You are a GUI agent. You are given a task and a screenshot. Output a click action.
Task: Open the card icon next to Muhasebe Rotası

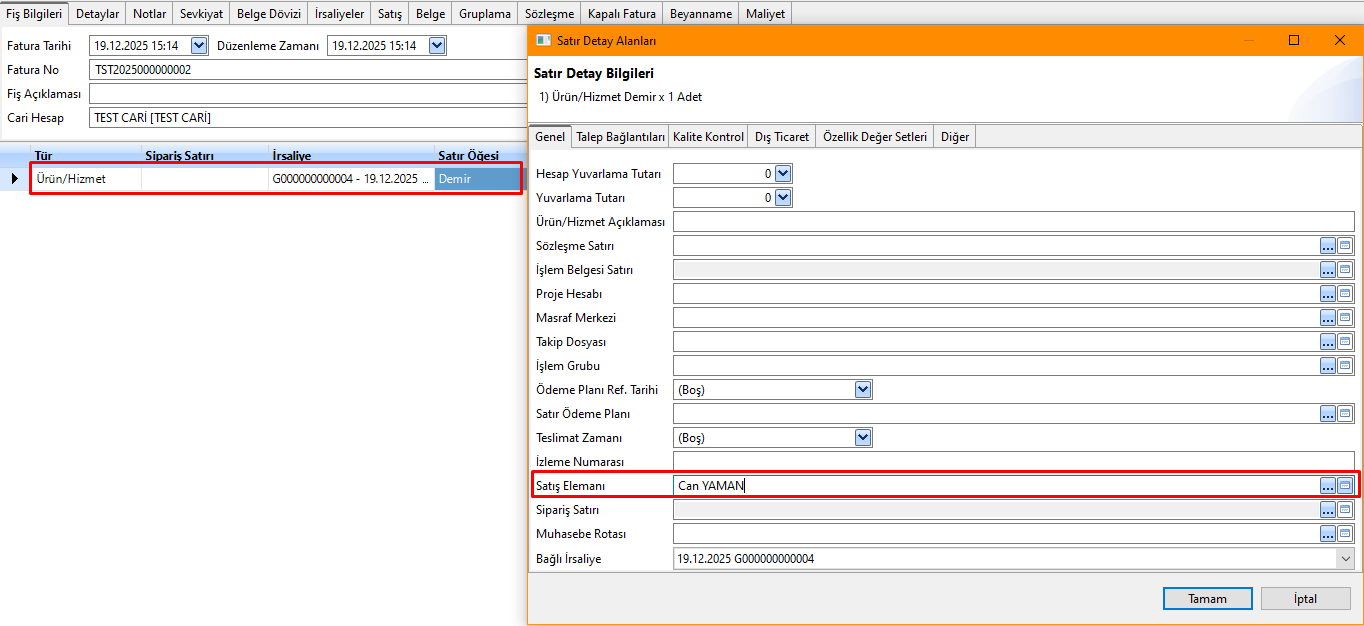(x=1345, y=534)
